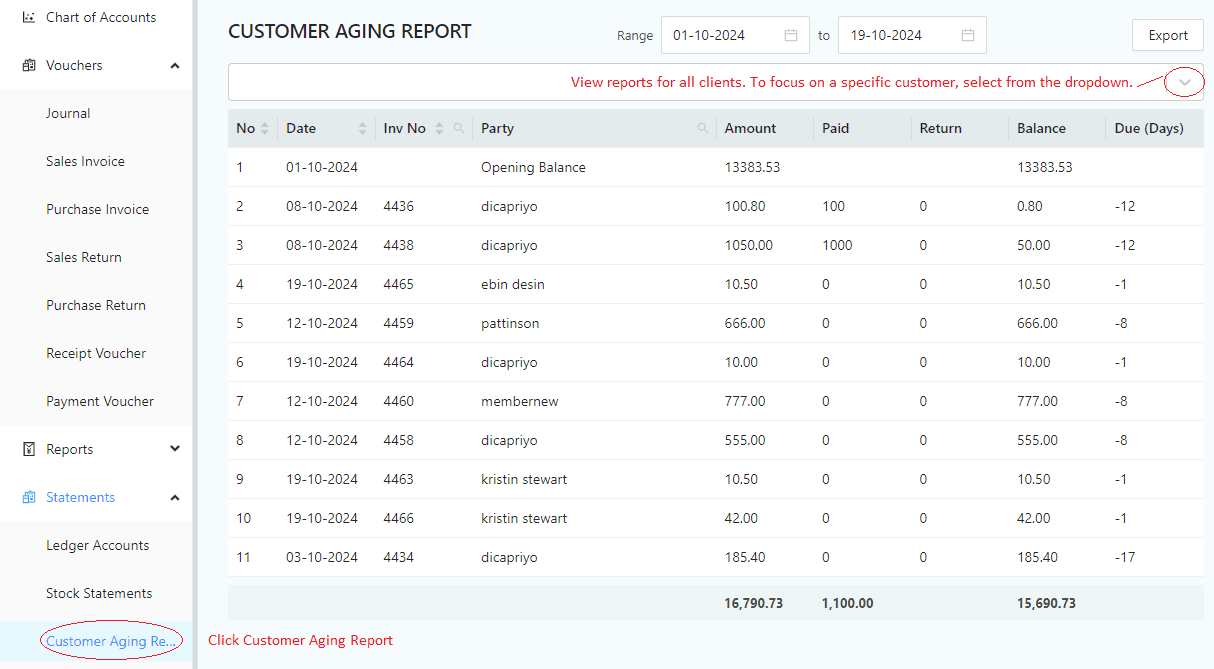Viewport: 1214px width, 669px height.
Task: Click kristin stewart in invoice 4463 row
Action: tap(524, 479)
